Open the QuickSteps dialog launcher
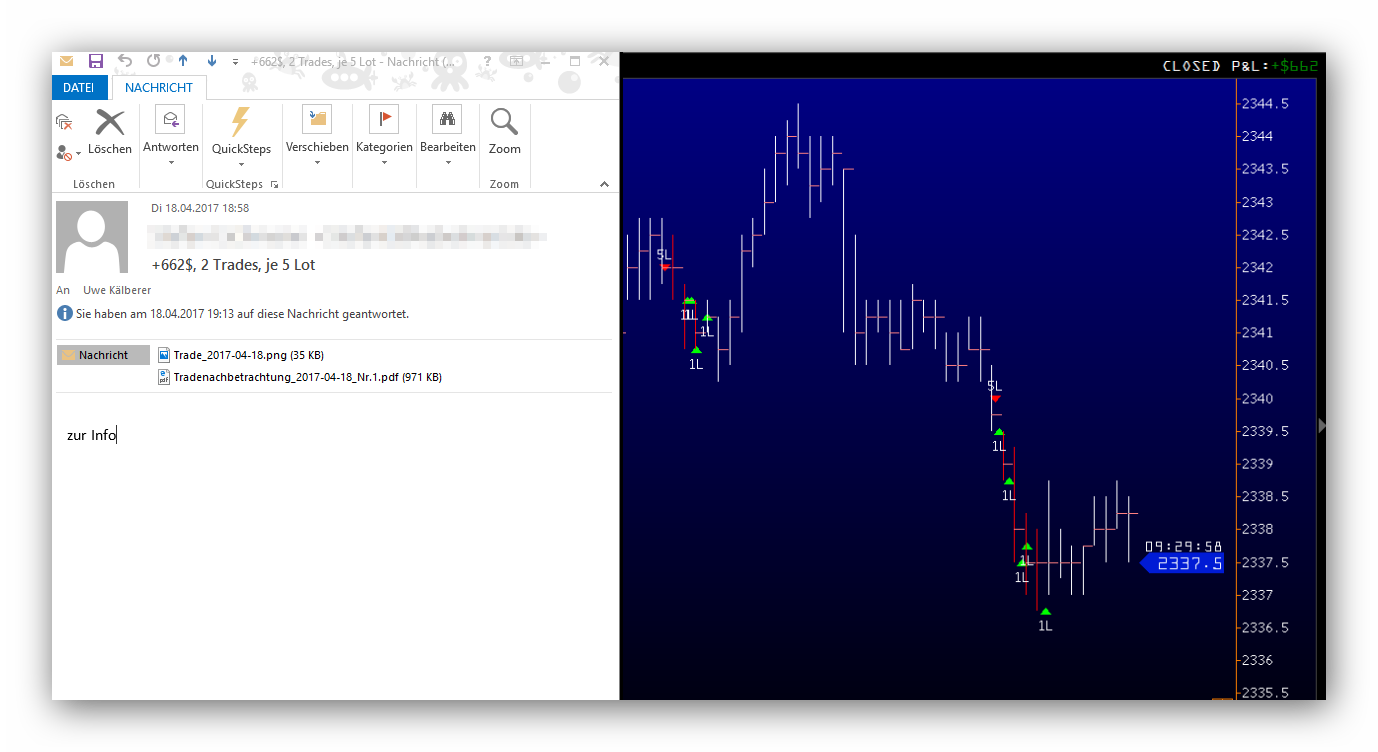The width and height of the screenshot is (1378, 752). point(274,184)
